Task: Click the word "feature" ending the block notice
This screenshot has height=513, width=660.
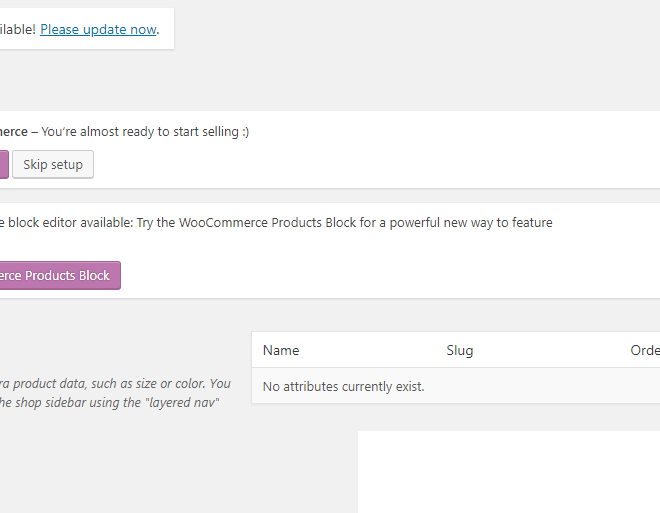Action: pyautogui.click(x=532, y=222)
